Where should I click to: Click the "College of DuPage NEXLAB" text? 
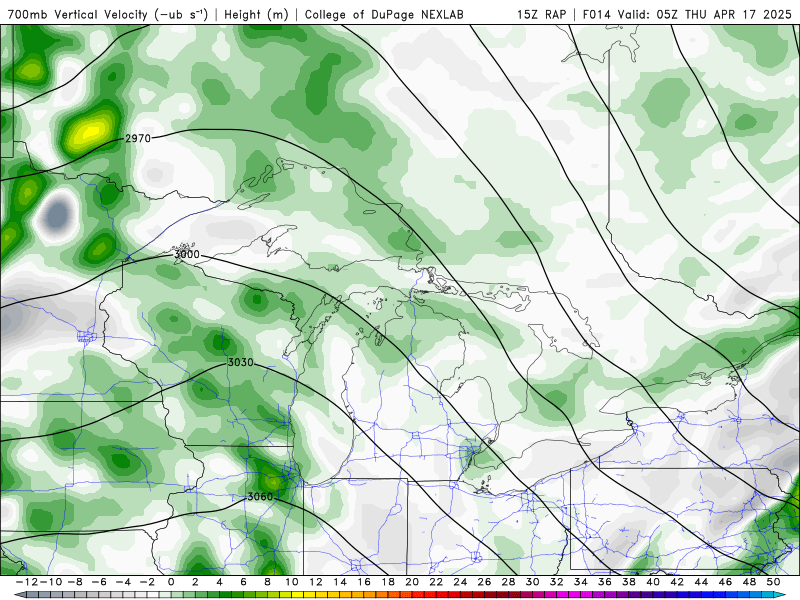click(384, 14)
